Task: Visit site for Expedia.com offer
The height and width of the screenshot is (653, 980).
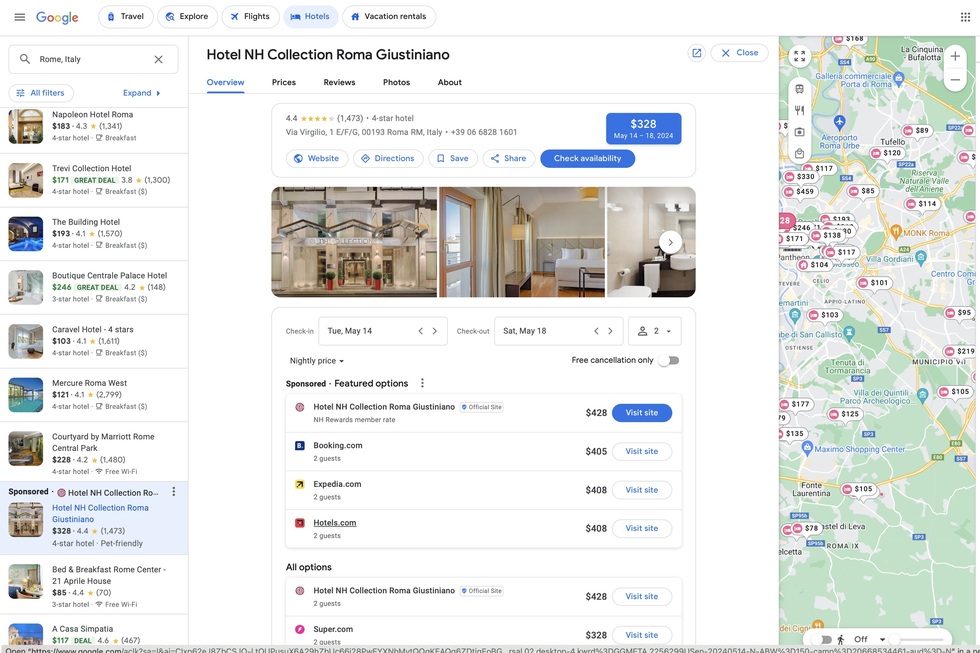Action: click(642, 490)
